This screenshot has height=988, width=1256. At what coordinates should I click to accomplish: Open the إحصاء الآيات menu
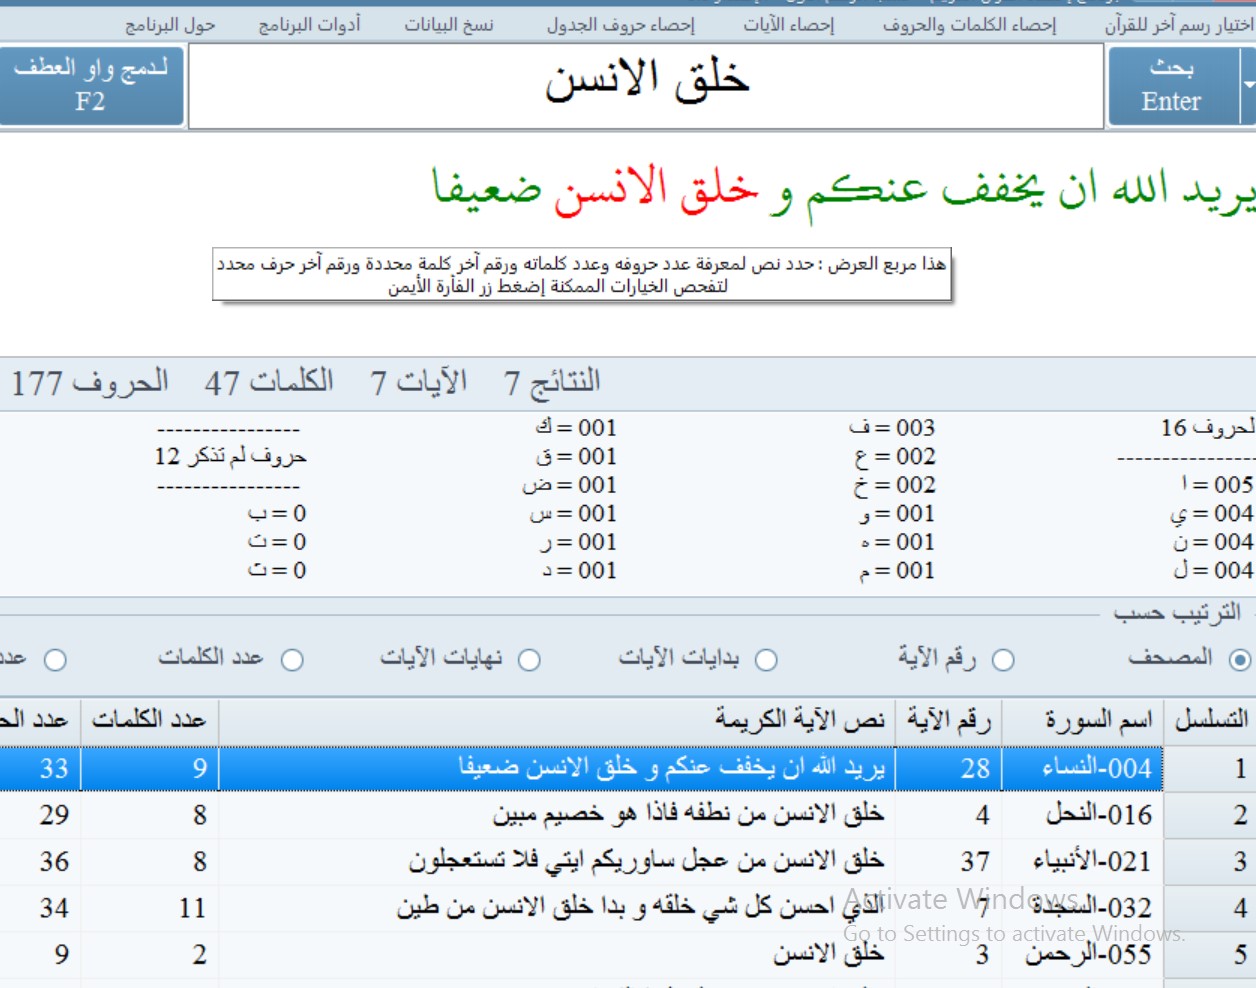tap(788, 25)
